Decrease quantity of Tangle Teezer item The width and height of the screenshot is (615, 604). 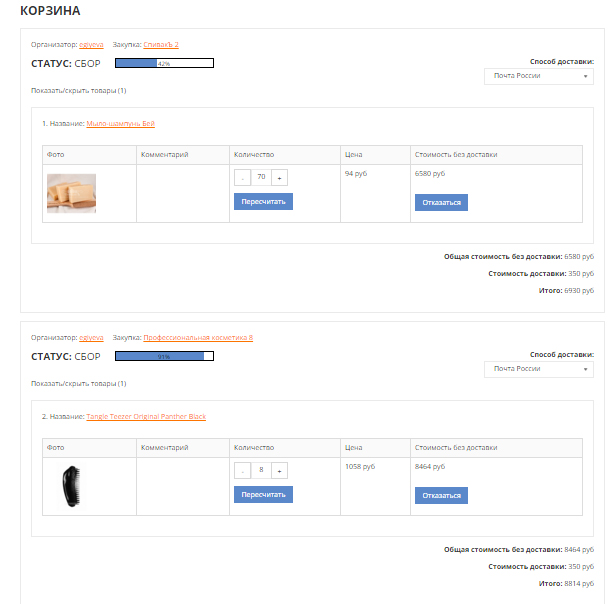[x=242, y=470]
